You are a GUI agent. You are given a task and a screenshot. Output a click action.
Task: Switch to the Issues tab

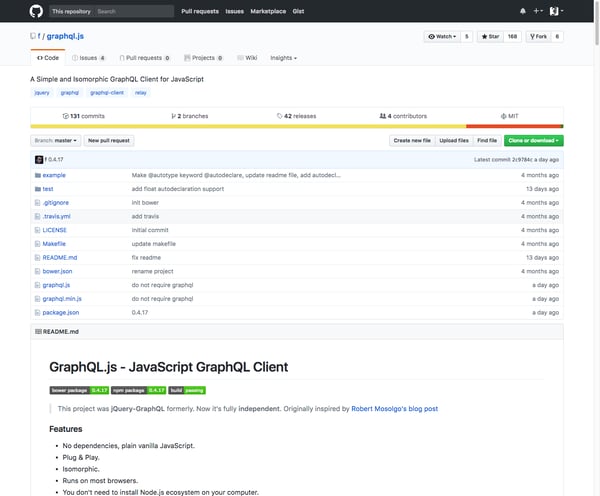click(88, 58)
